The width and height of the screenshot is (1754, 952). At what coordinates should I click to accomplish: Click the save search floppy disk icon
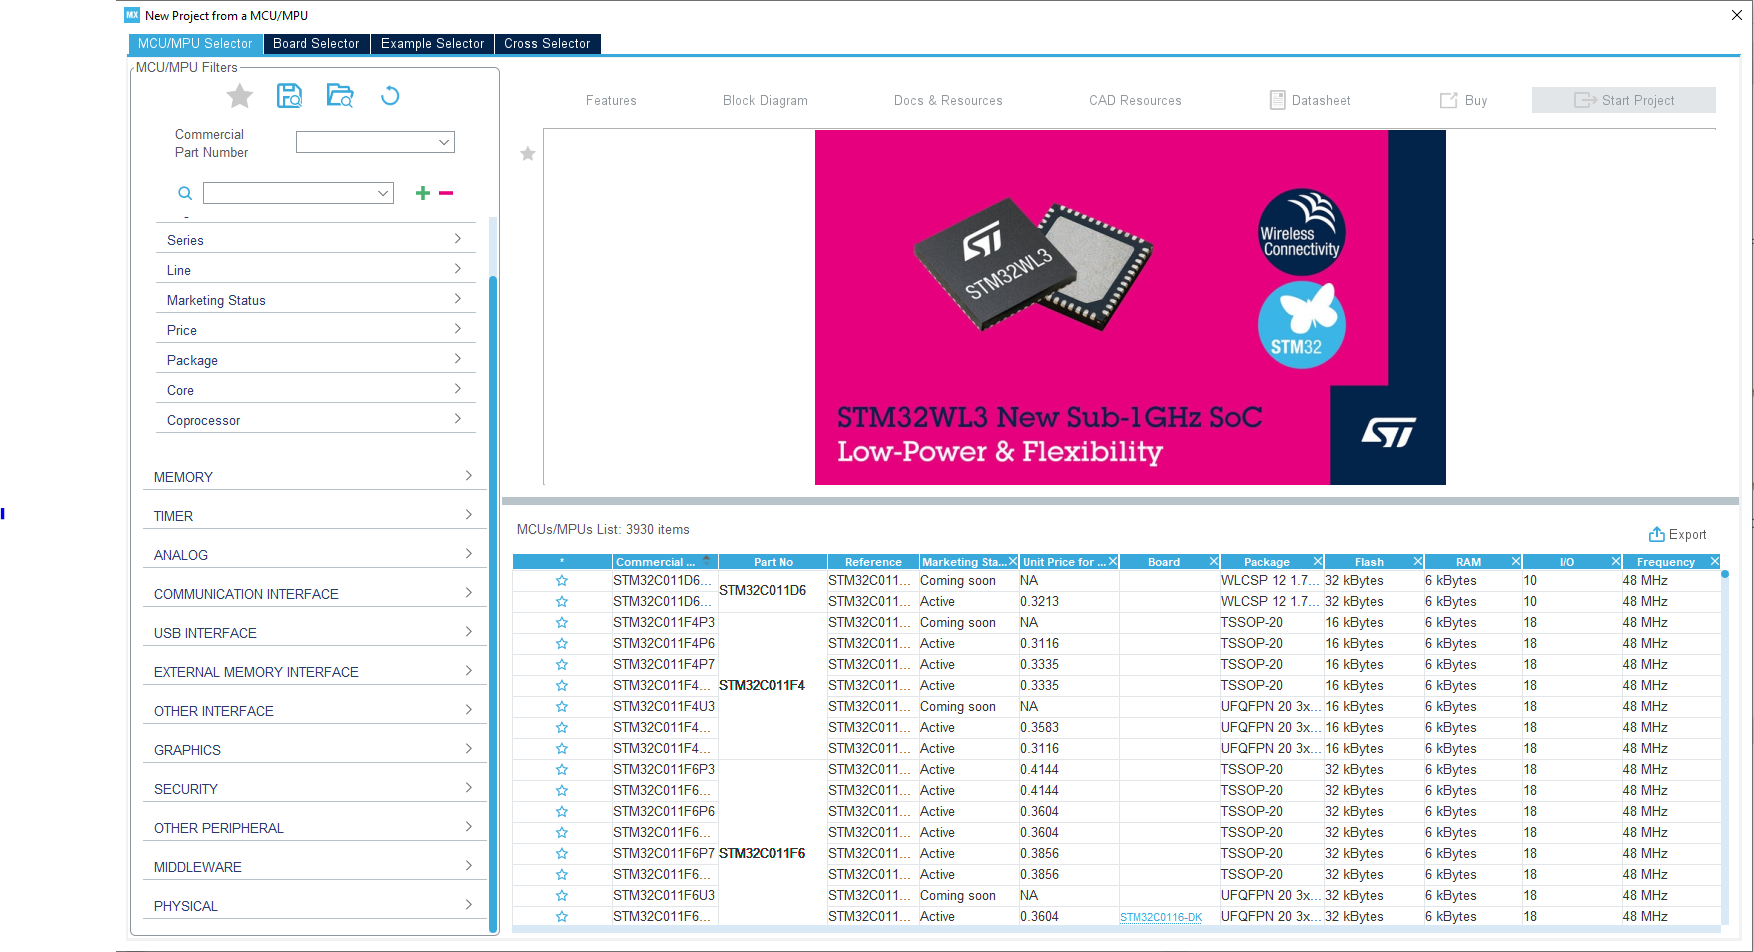point(290,96)
